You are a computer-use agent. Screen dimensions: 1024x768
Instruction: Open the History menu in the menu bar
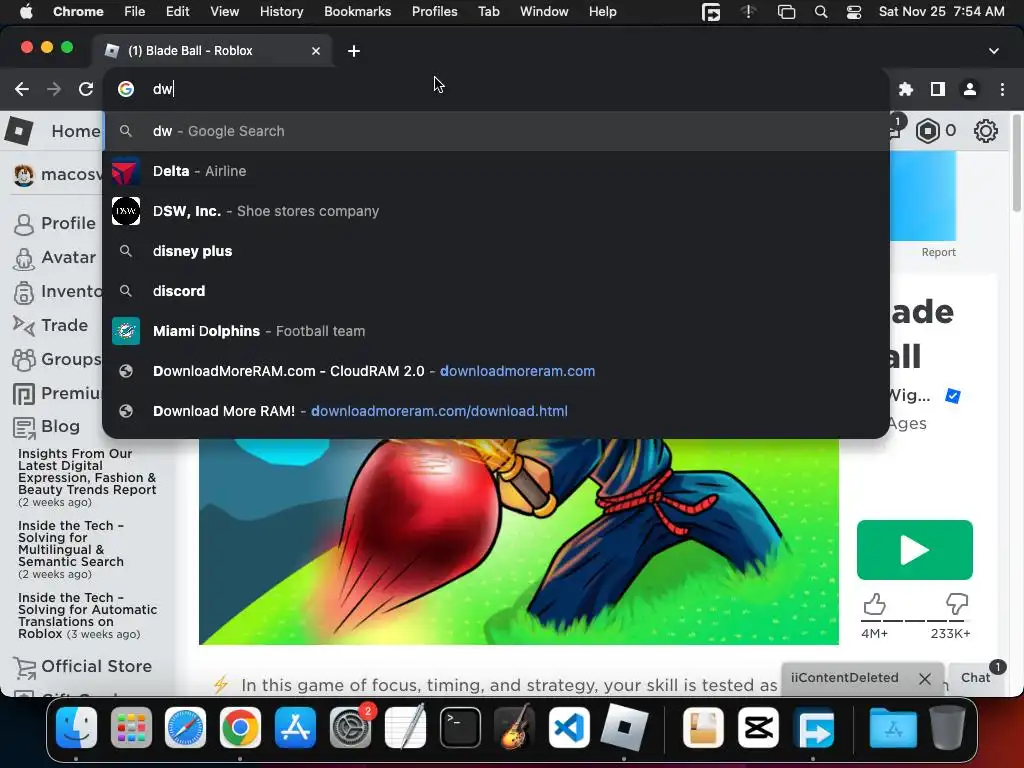(281, 12)
